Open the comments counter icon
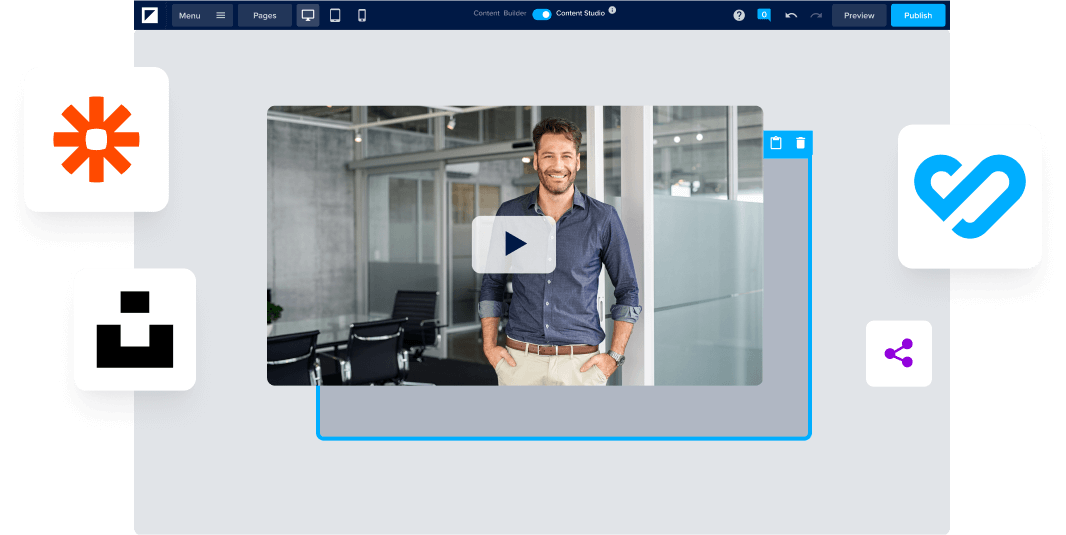 coord(764,15)
